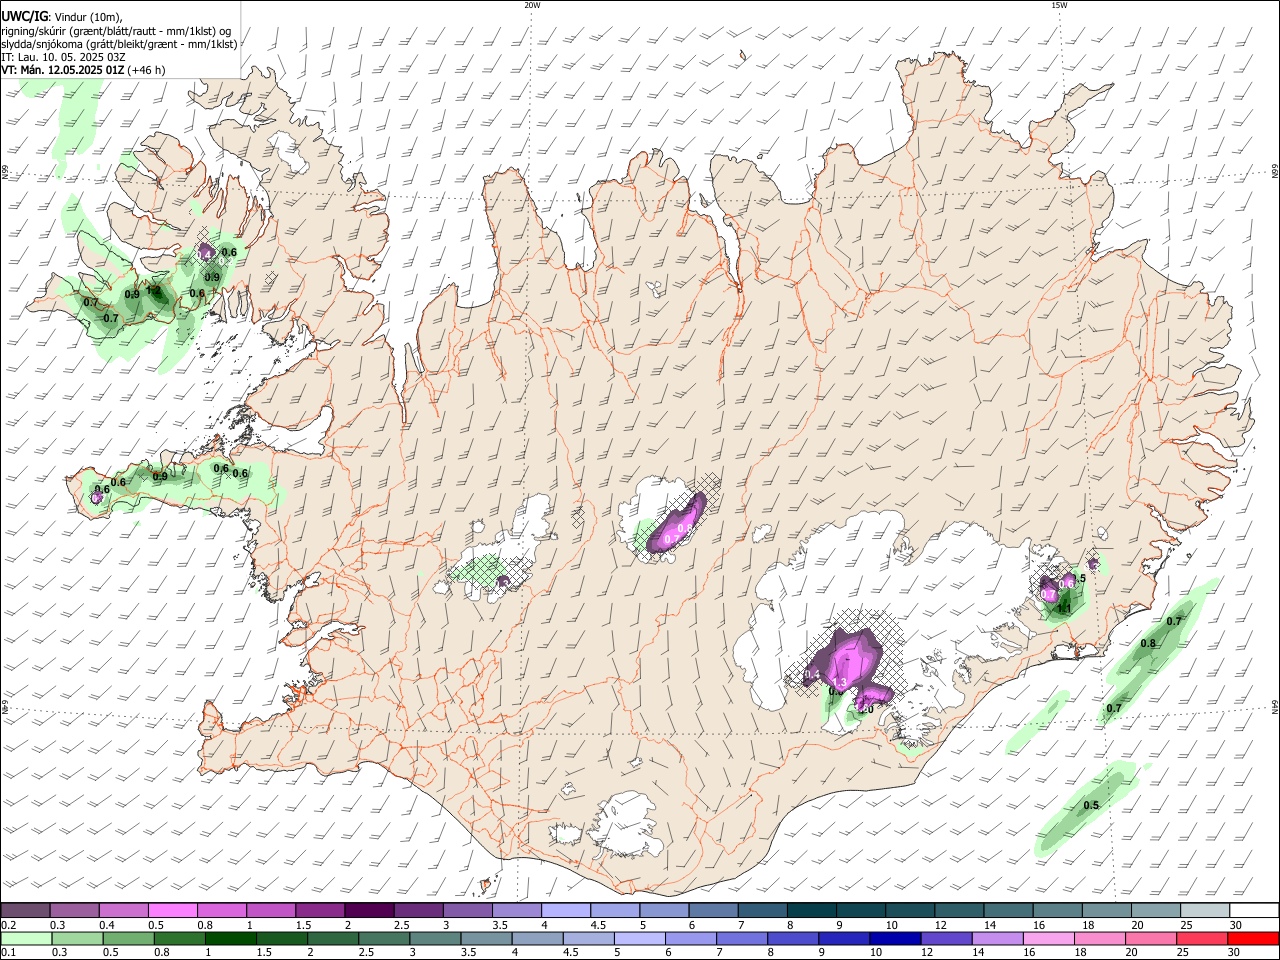The height and width of the screenshot is (960, 1280).
Task: Click the "IT: Lau. 10. 05. 2025 03Z" line
Action: point(63,57)
